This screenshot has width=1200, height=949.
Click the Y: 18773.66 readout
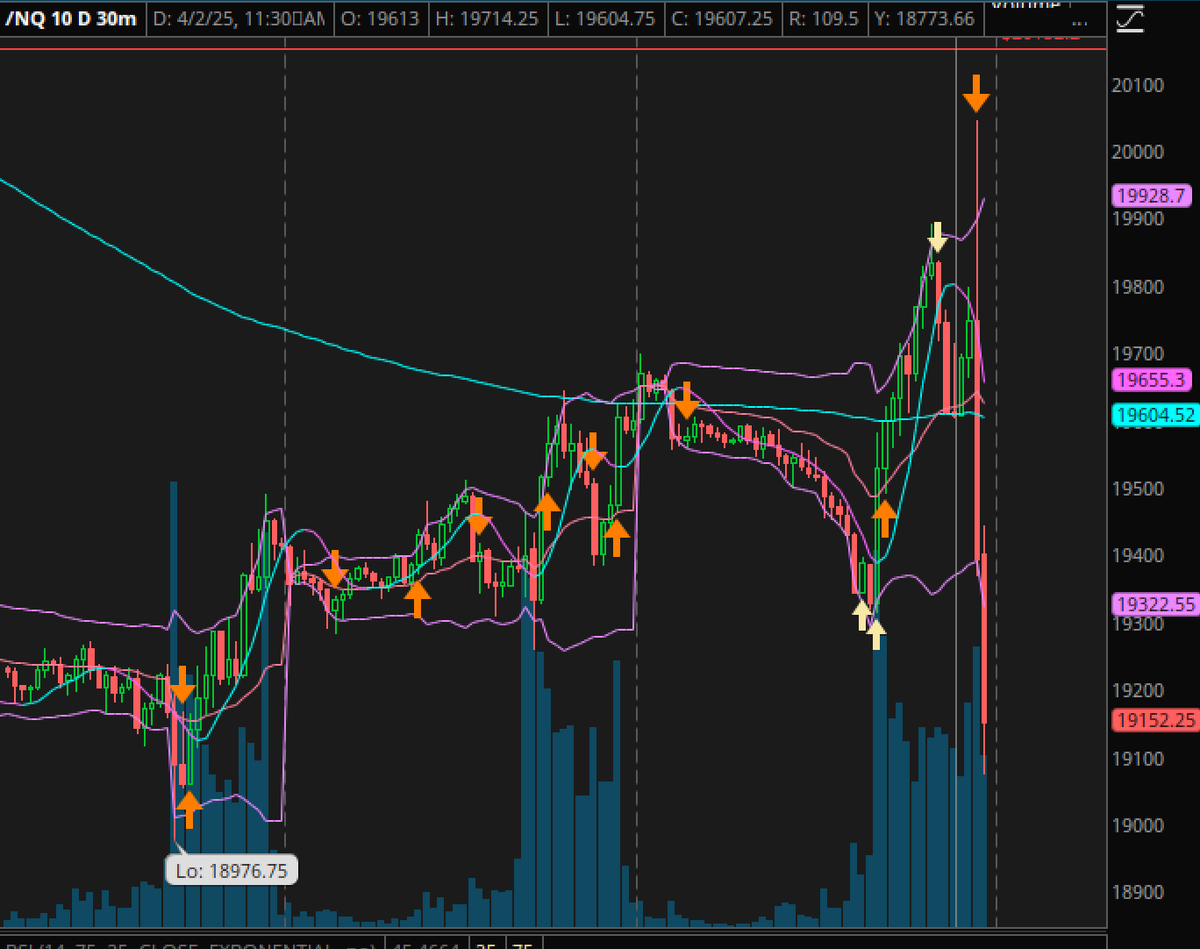coord(924,18)
